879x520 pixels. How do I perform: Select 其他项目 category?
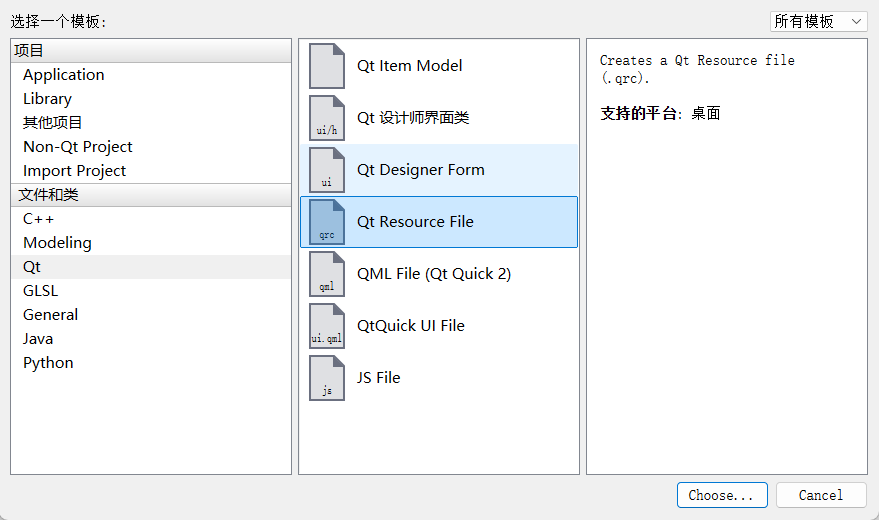point(151,123)
